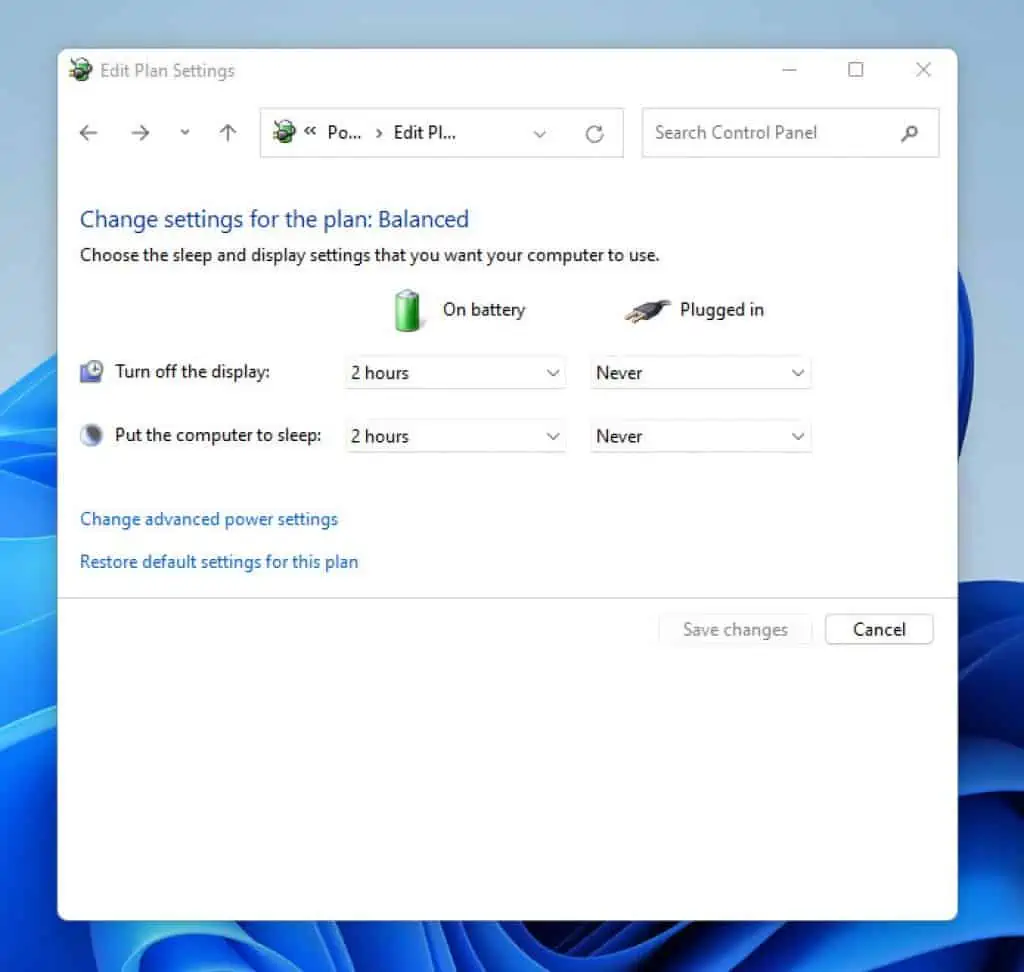The width and height of the screenshot is (1024, 972).
Task: Open the recent locations chevron
Action: tap(184, 133)
